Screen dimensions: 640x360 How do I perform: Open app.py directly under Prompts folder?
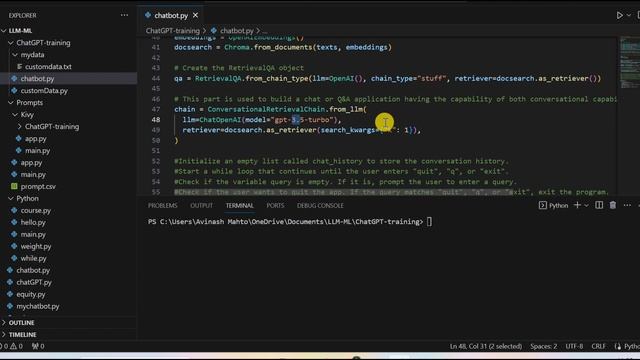coord(31,162)
